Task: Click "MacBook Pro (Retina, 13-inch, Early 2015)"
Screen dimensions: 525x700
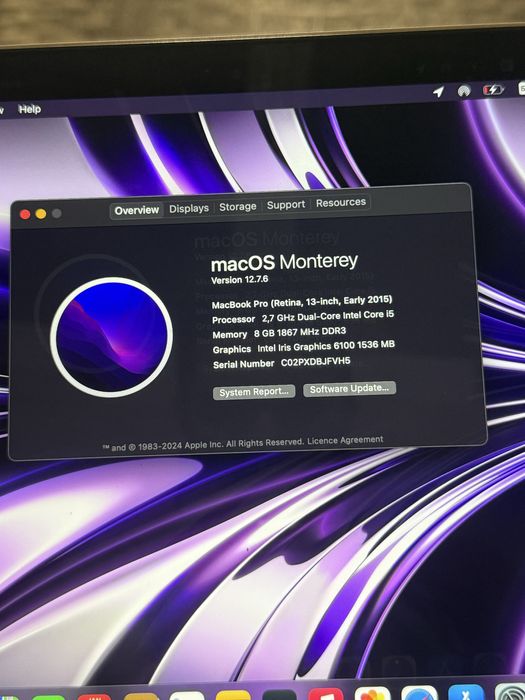Action: 302,302
